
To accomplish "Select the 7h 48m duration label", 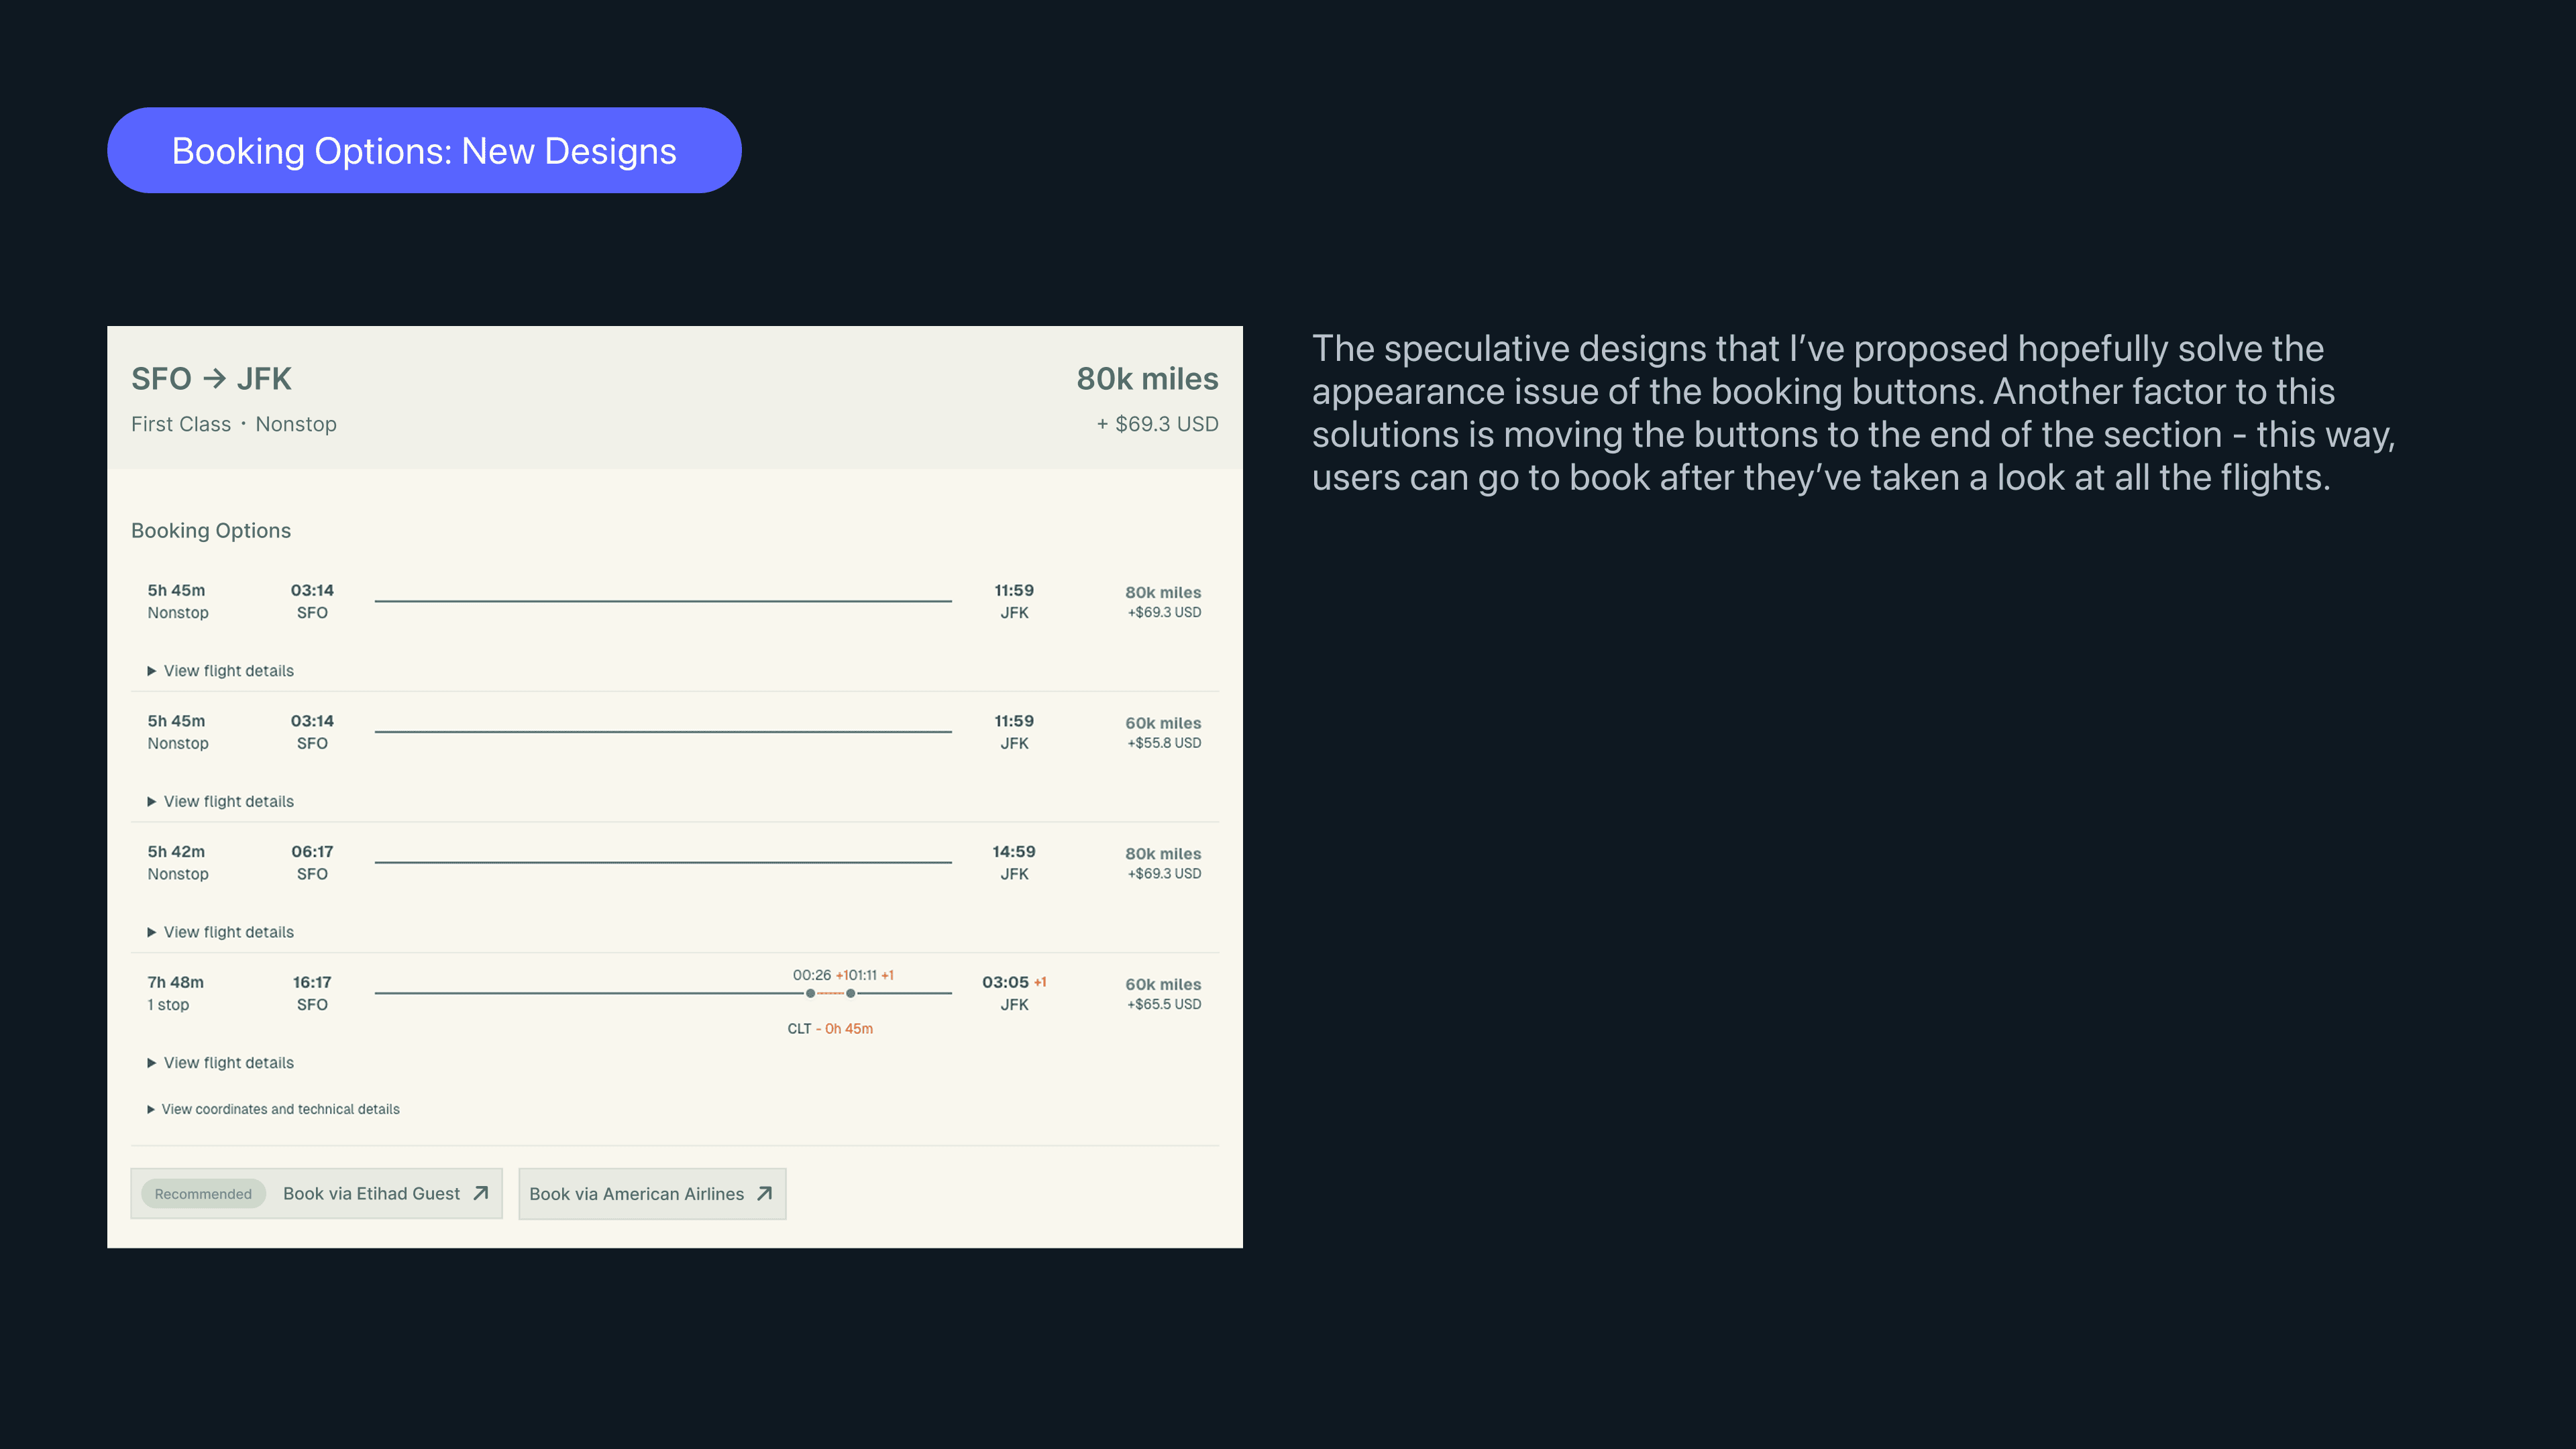I will [175, 982].
